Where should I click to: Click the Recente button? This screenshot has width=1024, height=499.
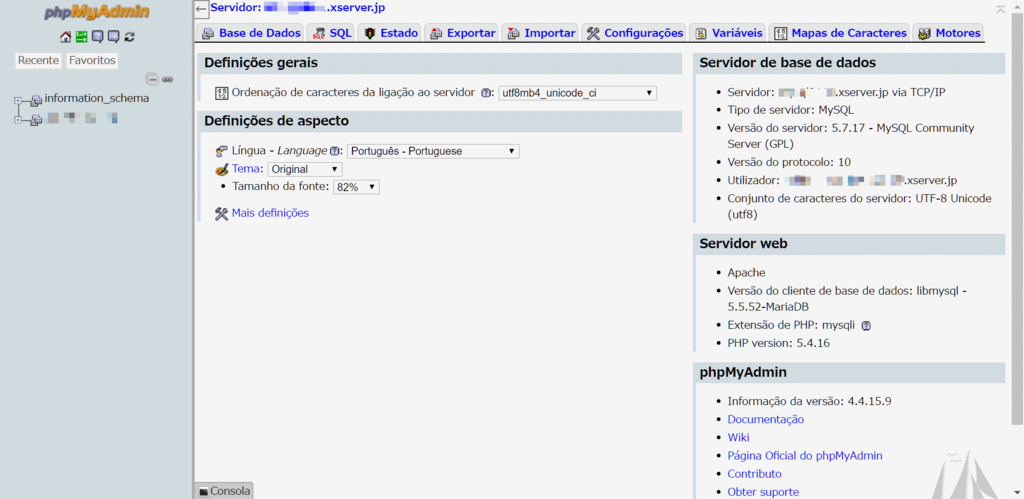pos(39,61)
